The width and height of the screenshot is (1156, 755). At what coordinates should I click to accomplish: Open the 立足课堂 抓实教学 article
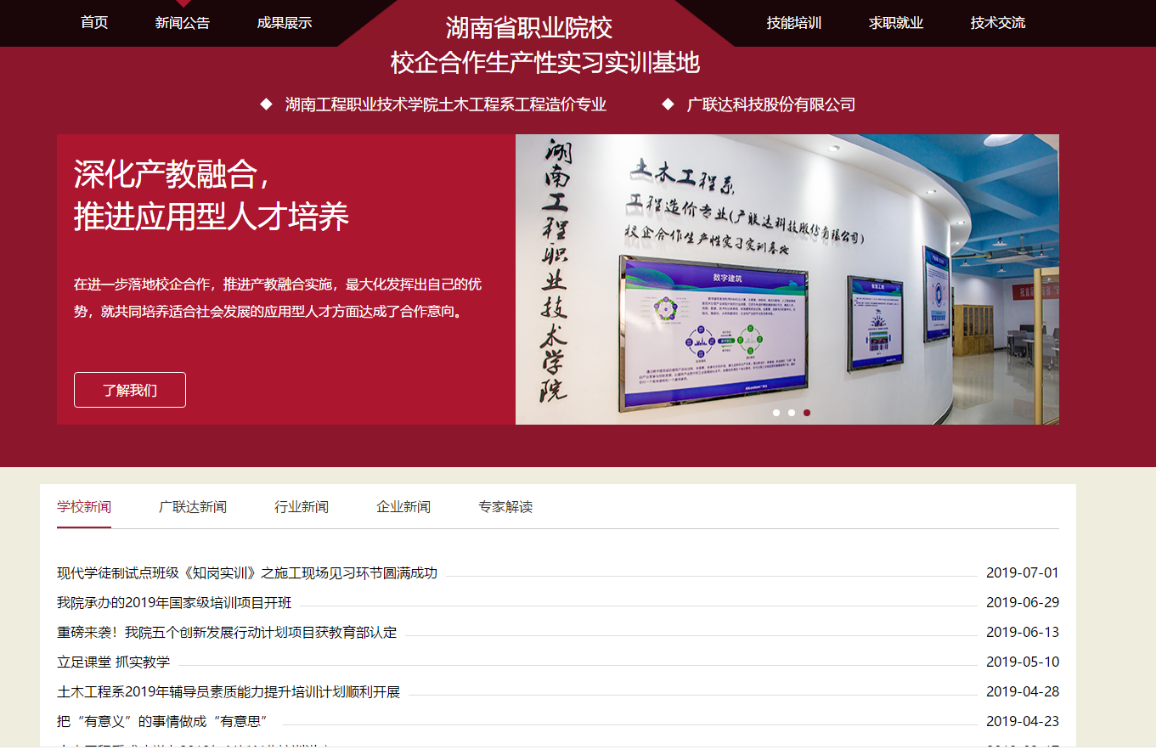pos(113,662)
